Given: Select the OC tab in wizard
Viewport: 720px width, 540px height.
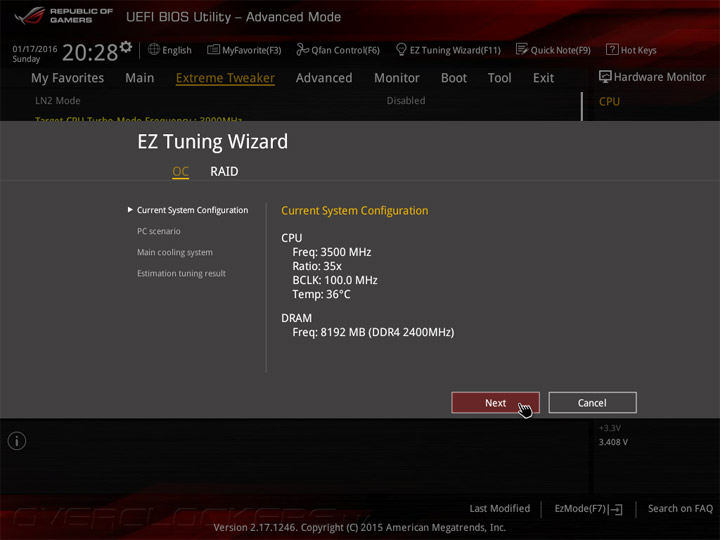Looking at the screenshot, I should coord(180,171).
